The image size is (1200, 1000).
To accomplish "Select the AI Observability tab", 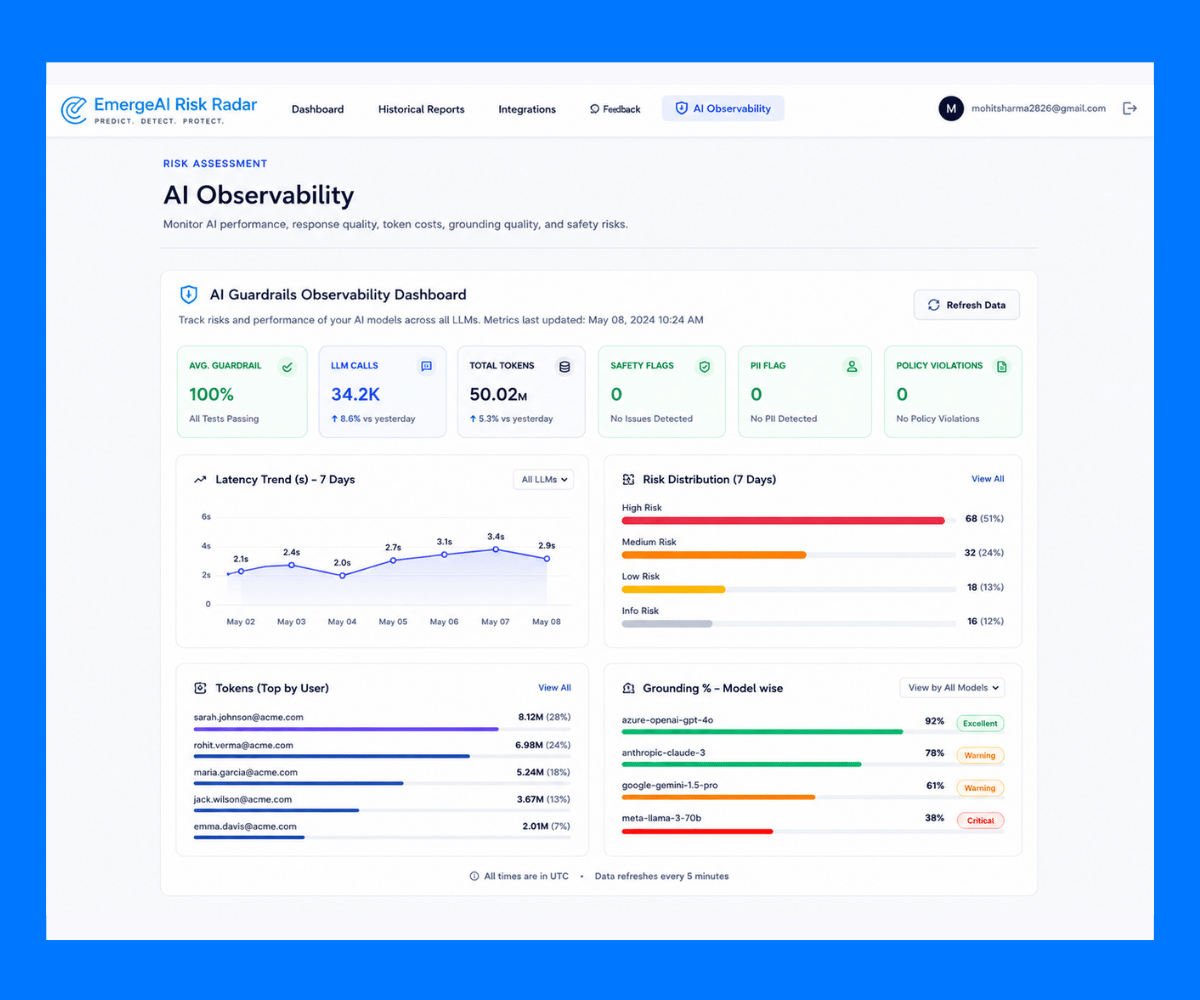I will coord(723,108).
